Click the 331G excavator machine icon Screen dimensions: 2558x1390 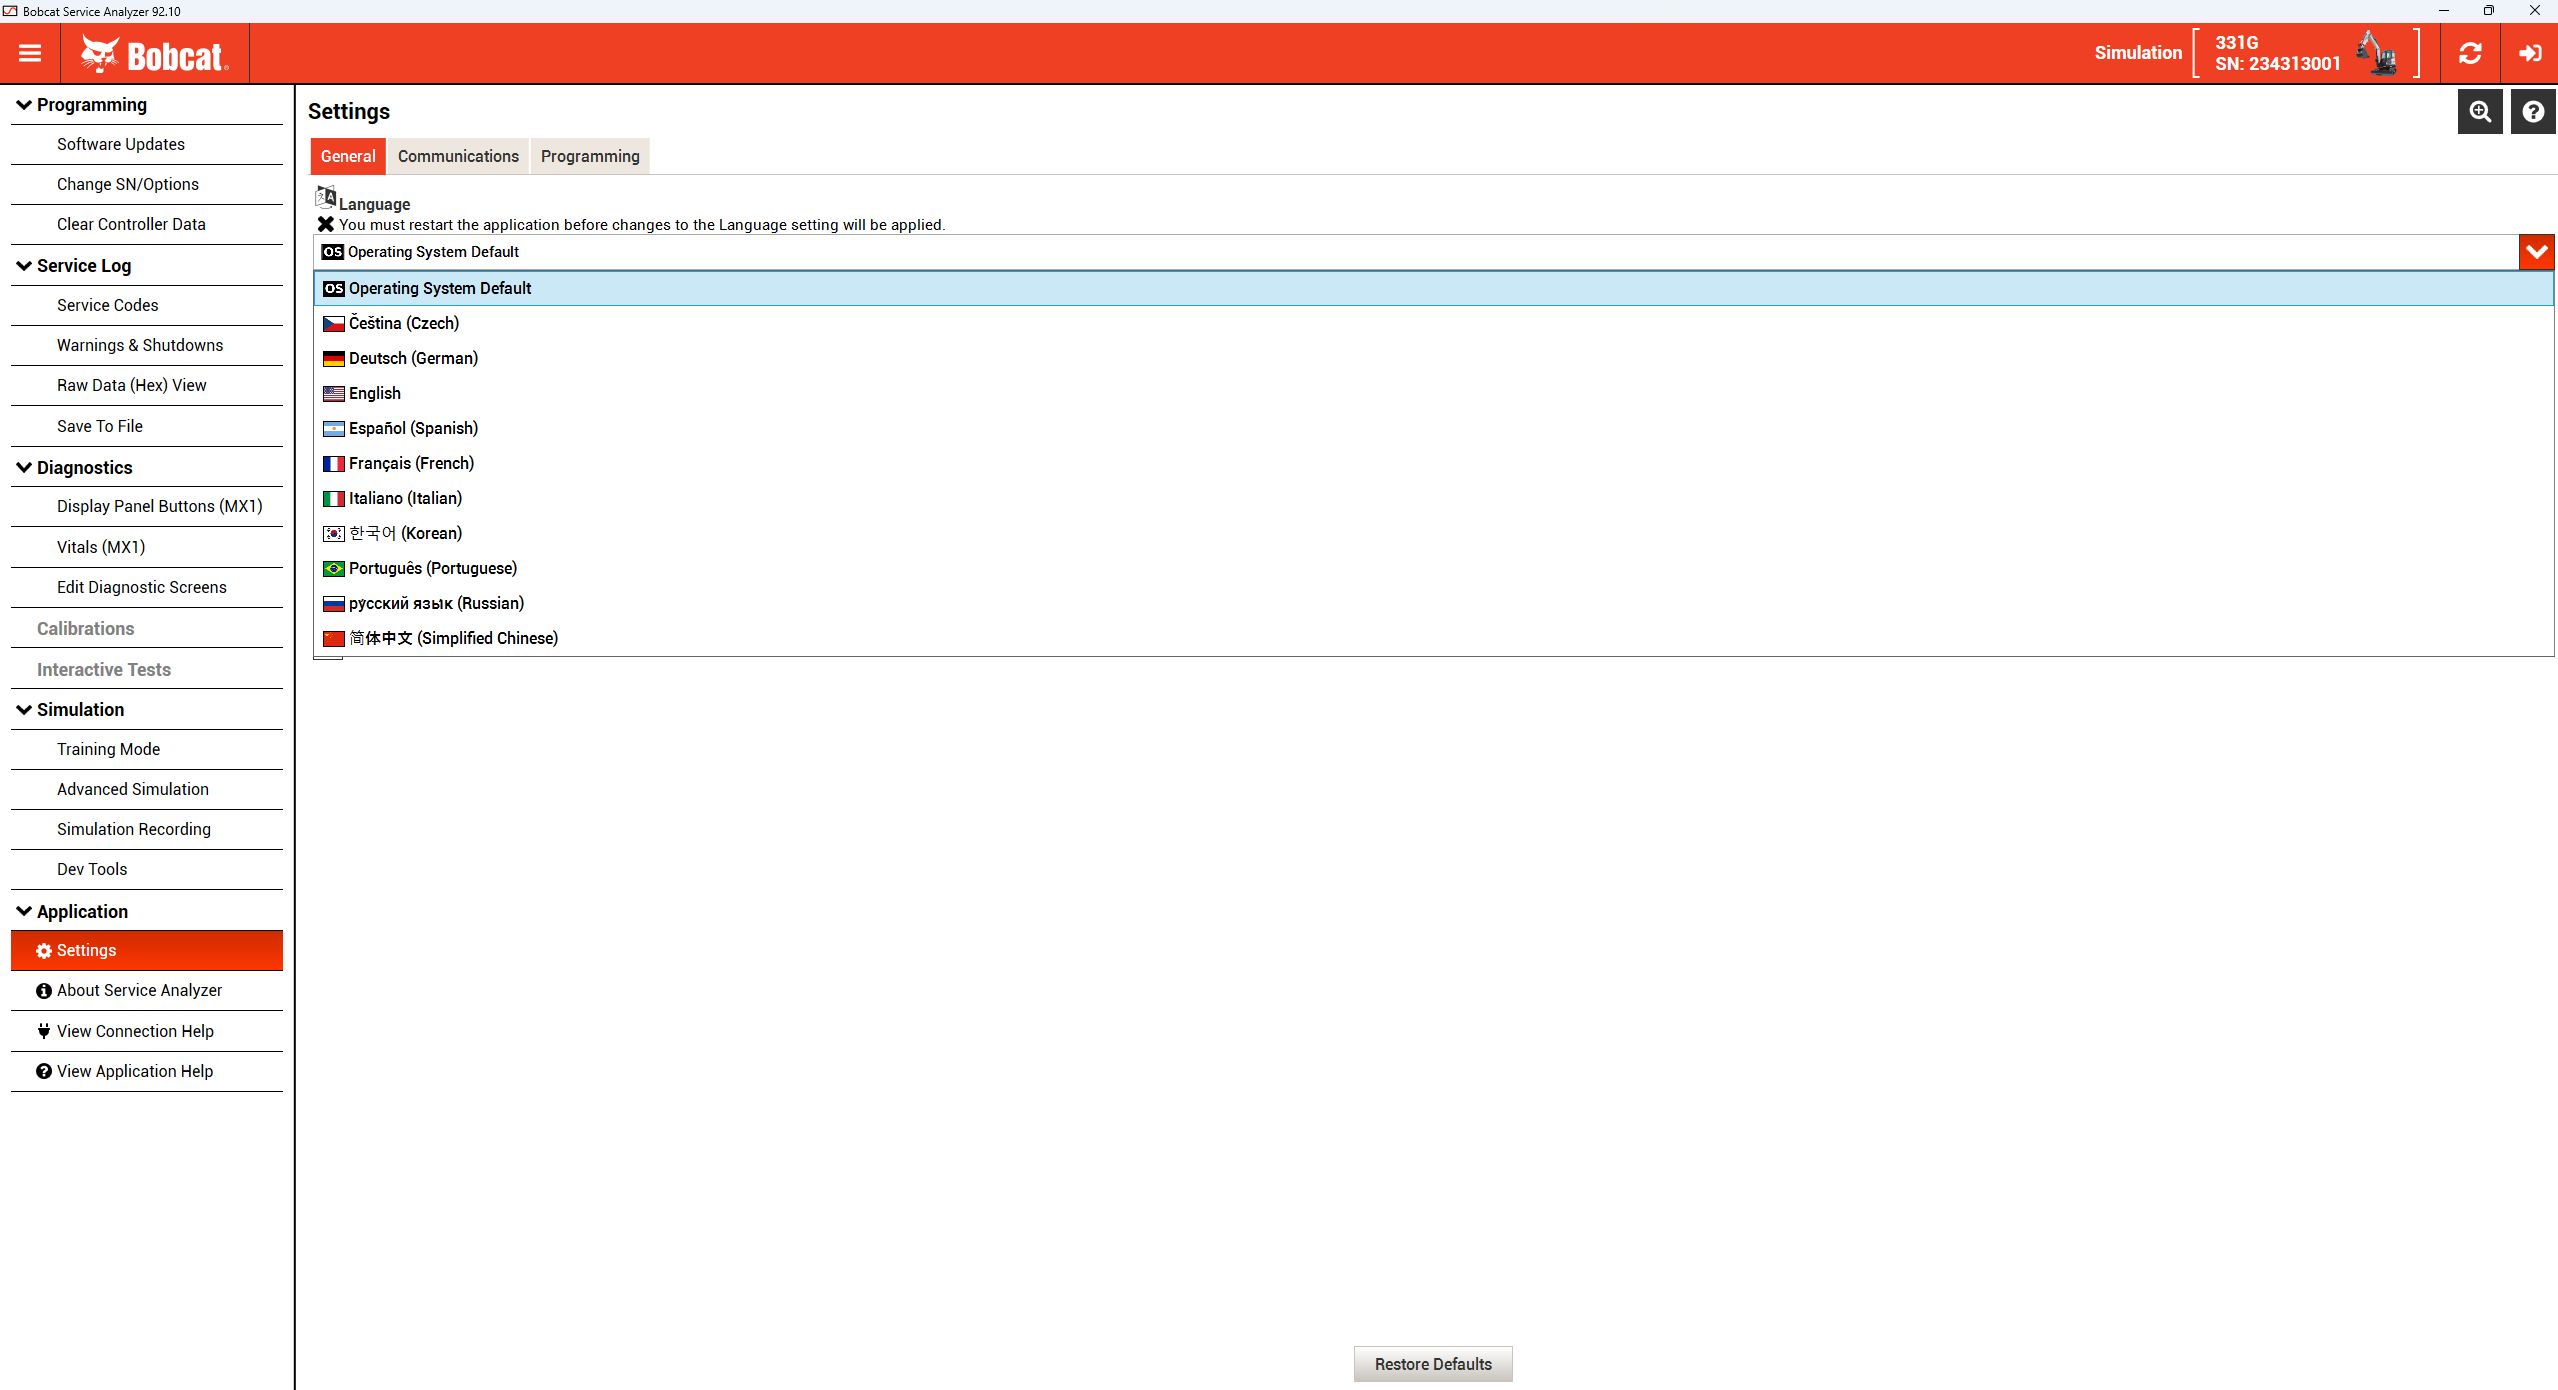coord(2377,53)
